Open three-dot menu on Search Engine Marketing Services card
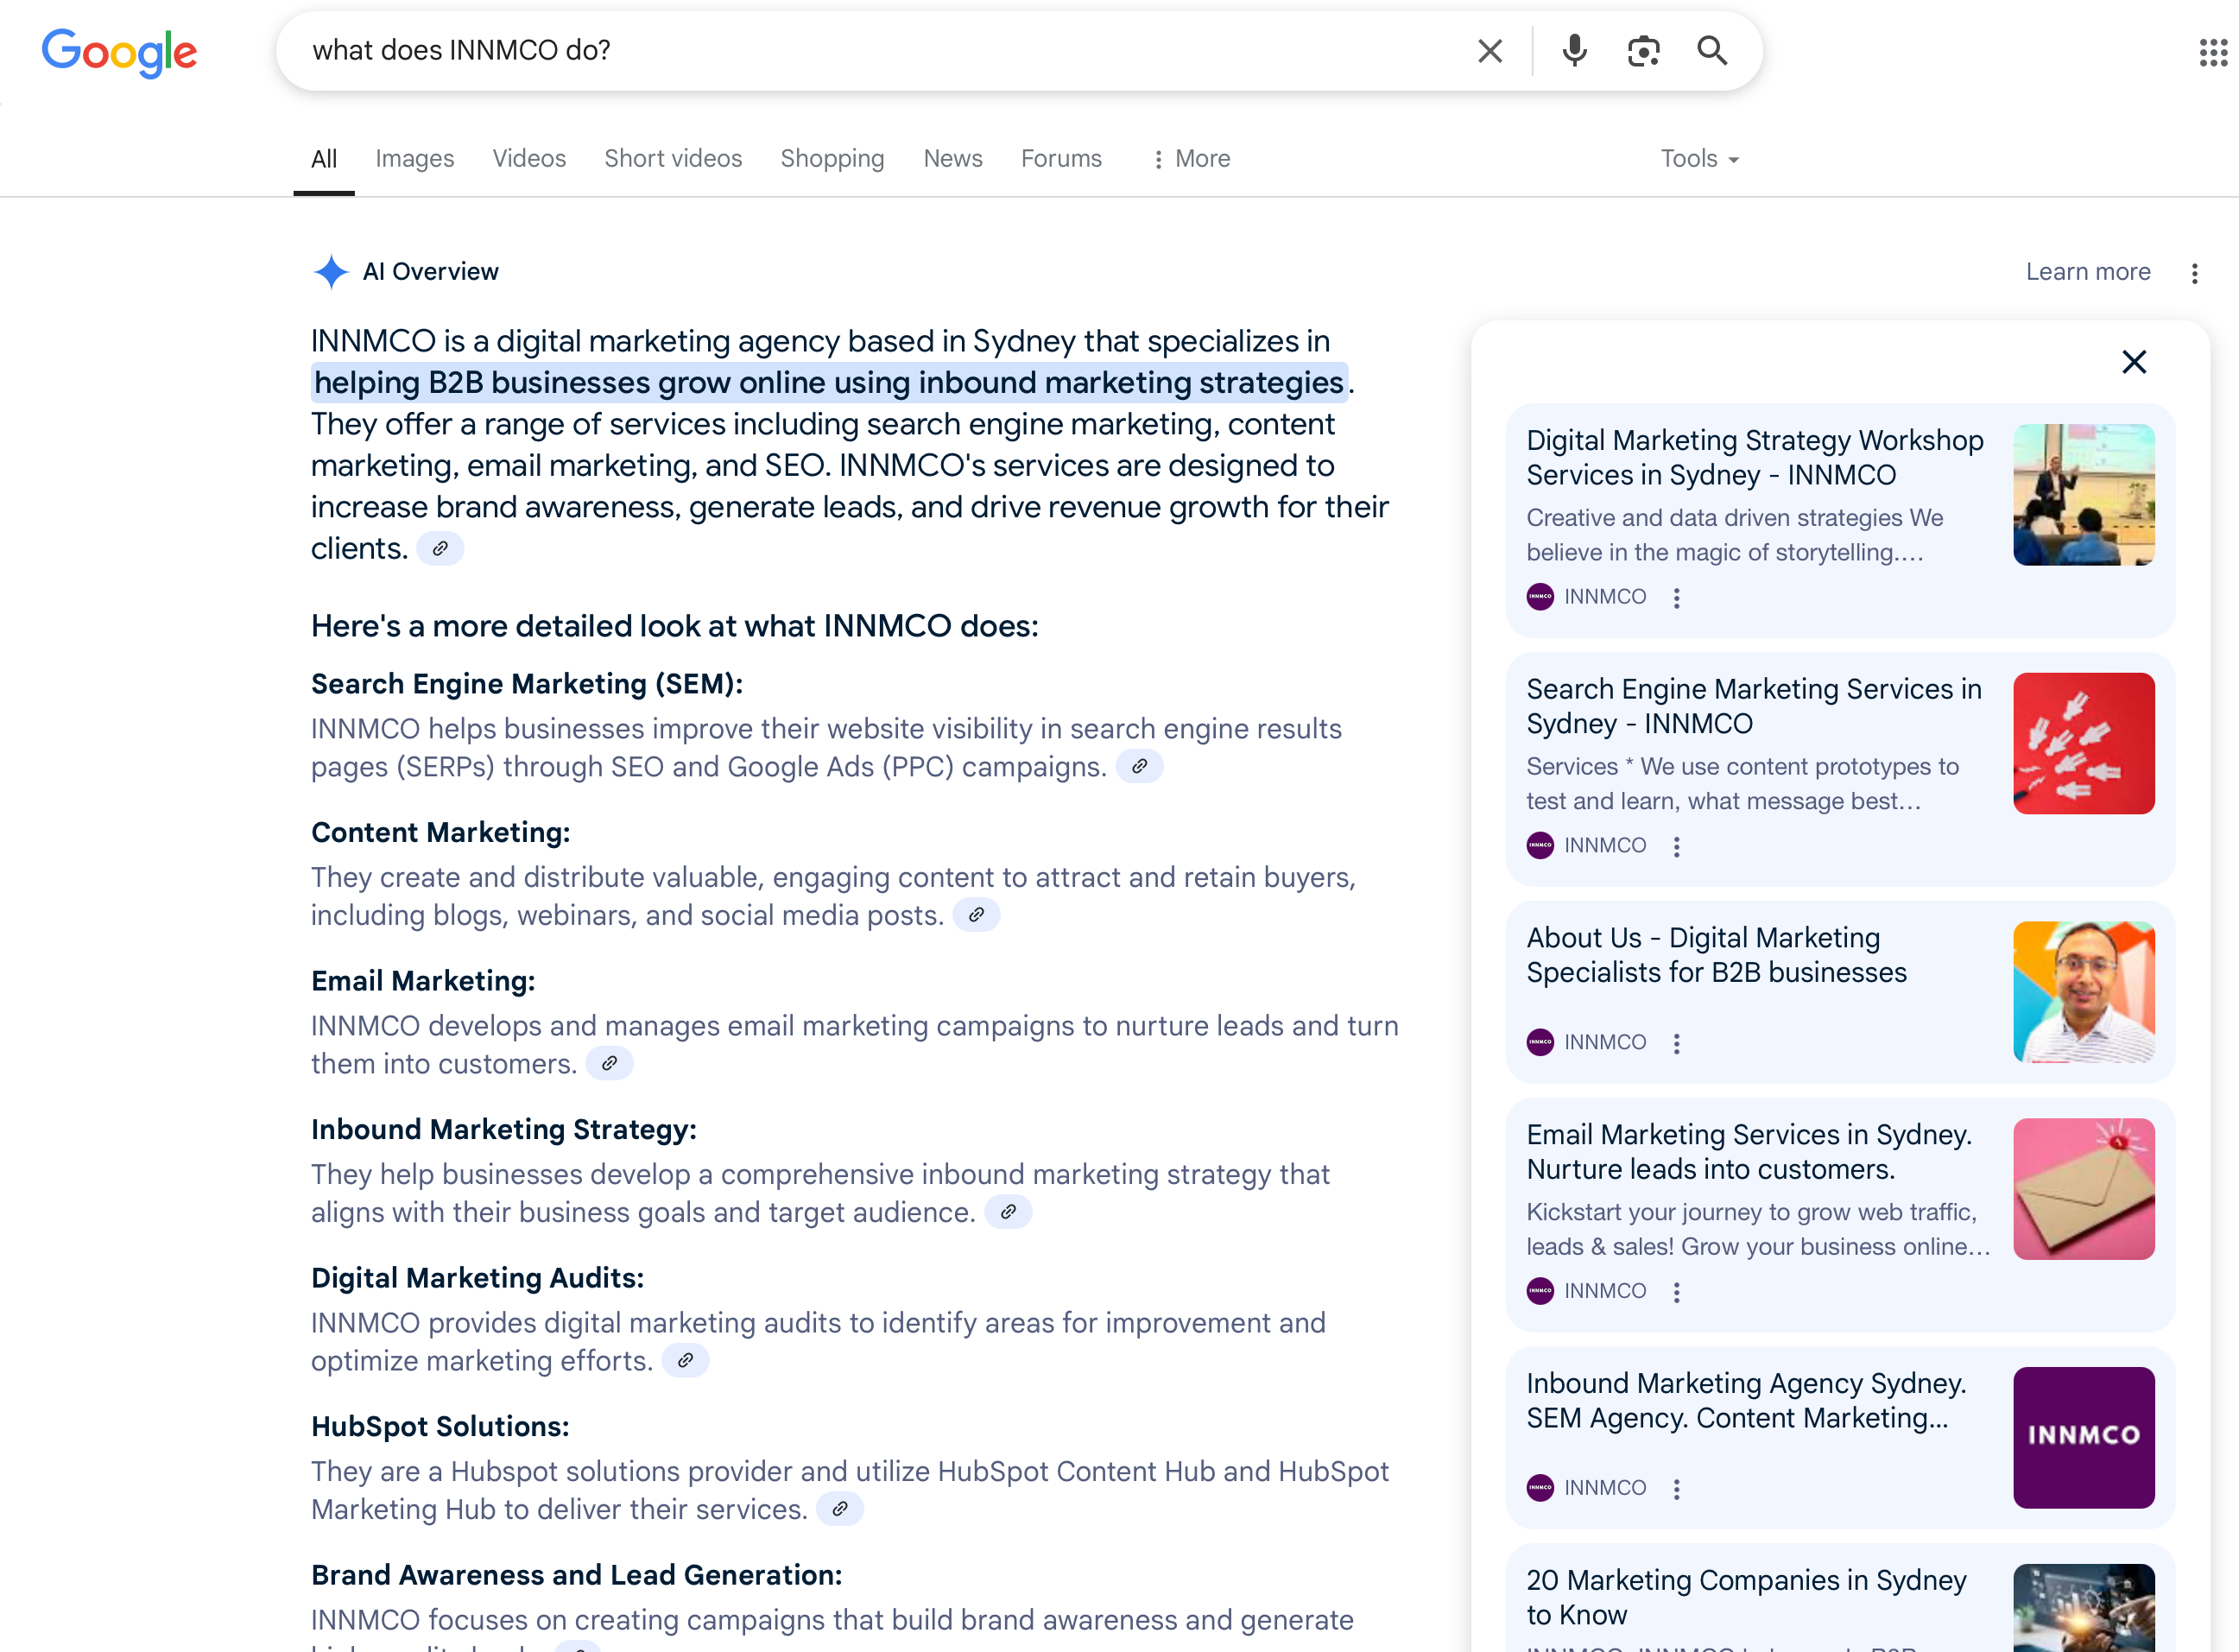 1677,847
